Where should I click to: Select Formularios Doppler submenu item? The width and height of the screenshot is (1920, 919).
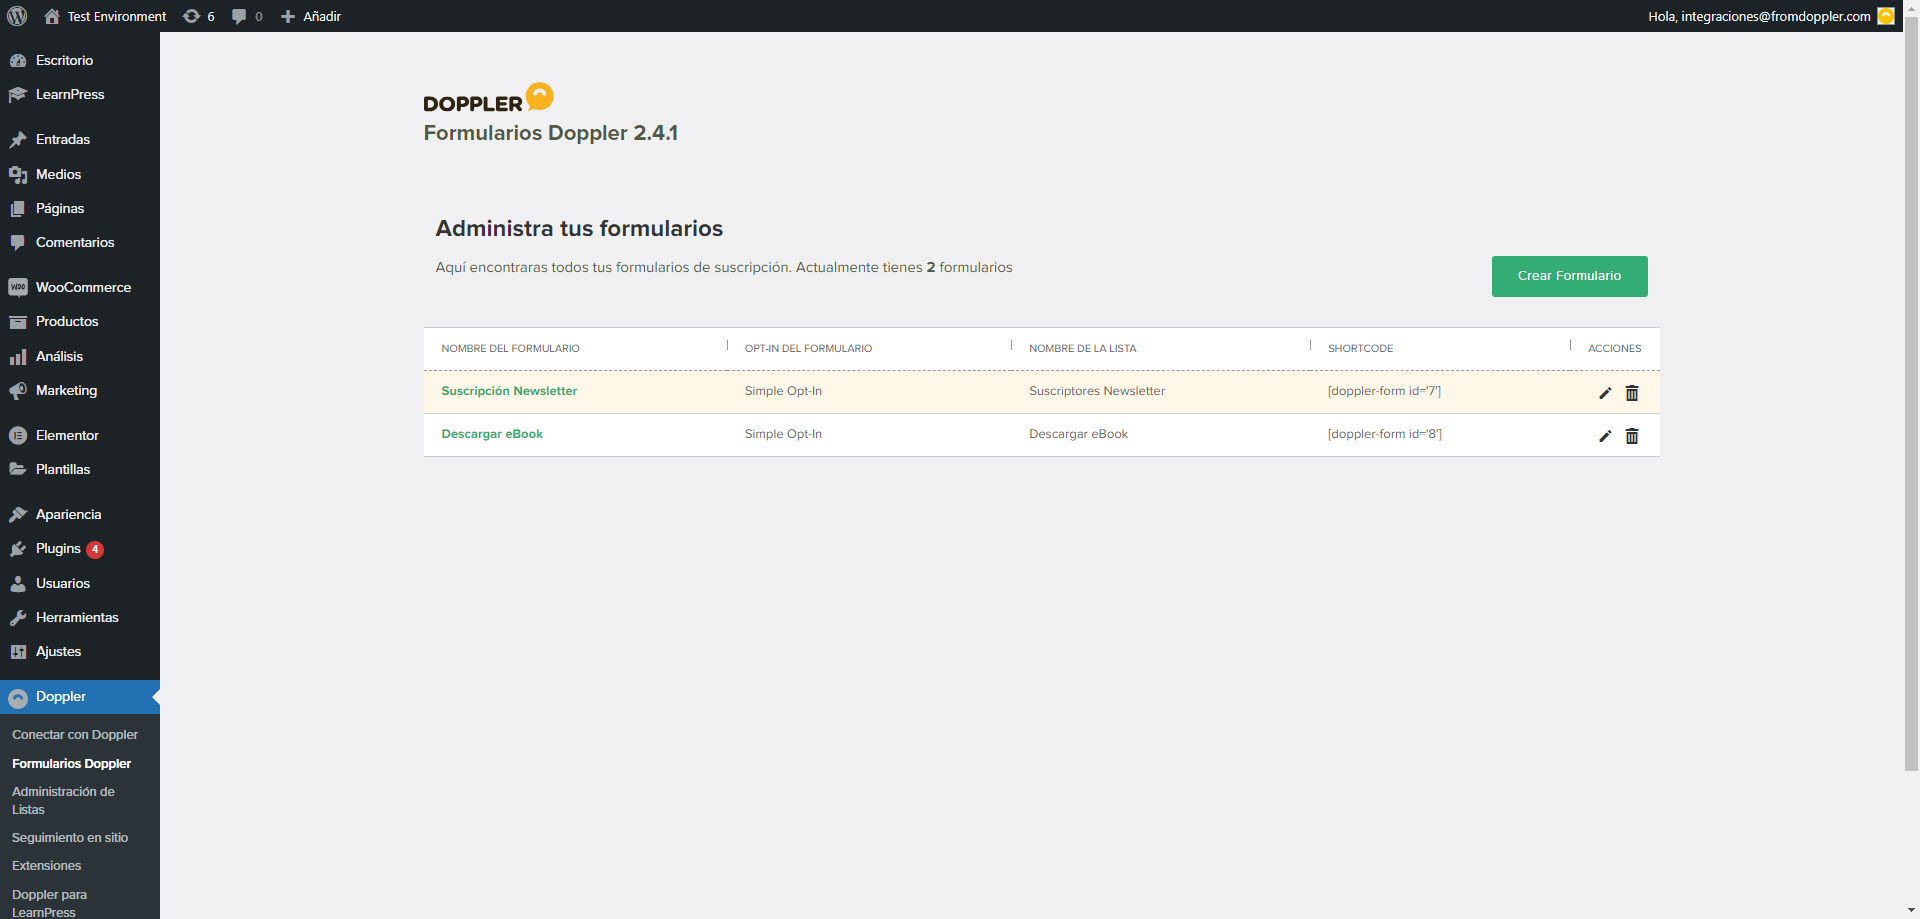click(71, 763)
